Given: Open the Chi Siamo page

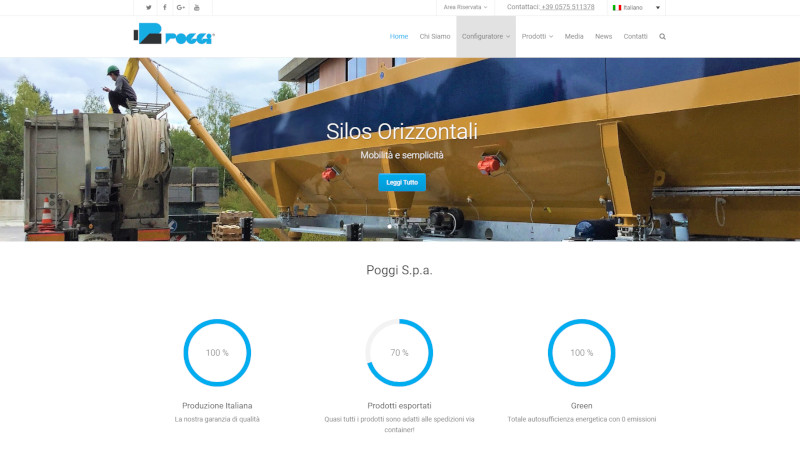Looking at the screenshot, I should click(x=435, y=37).
